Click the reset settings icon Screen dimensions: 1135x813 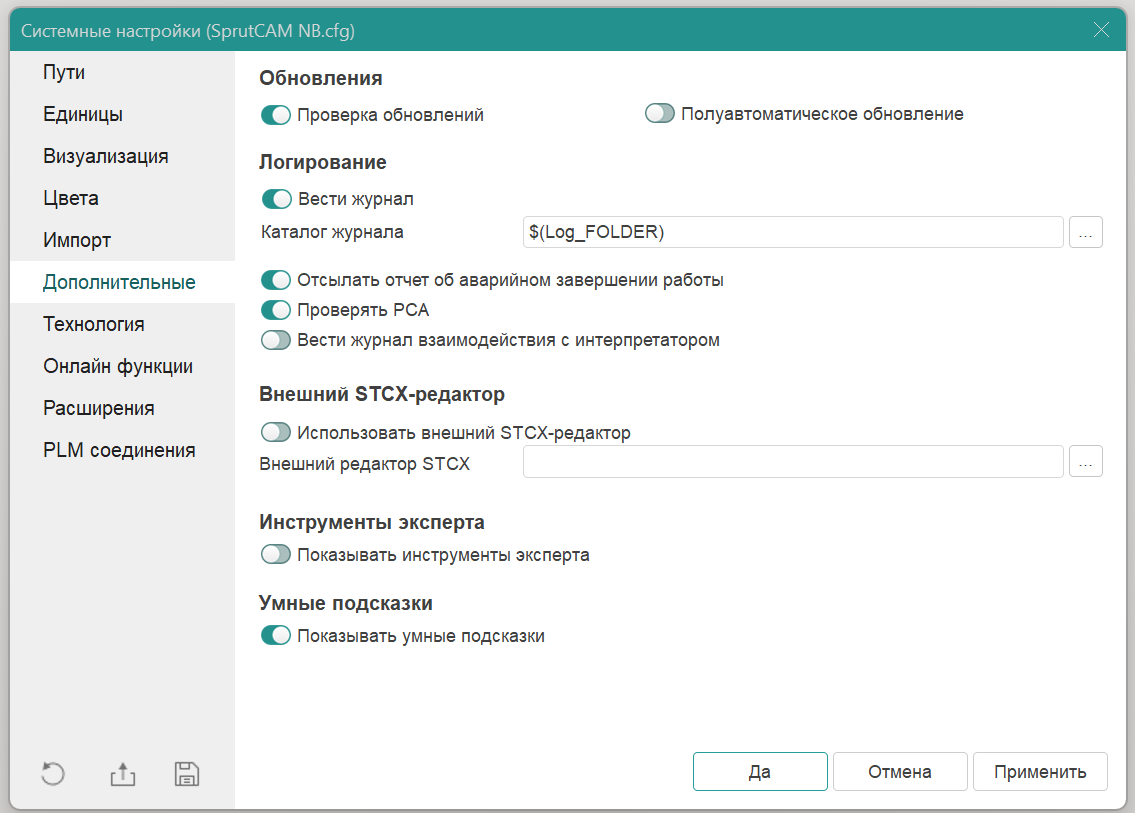53,774
